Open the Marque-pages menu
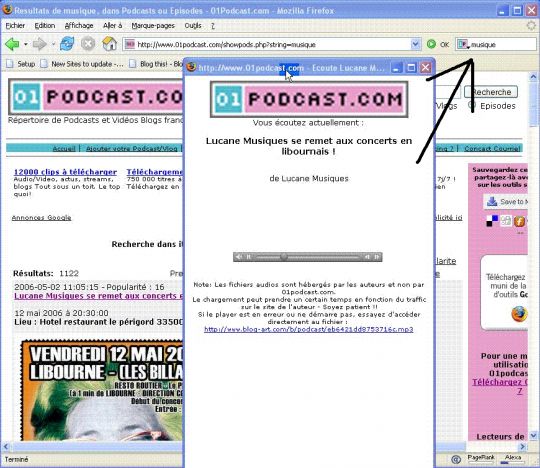The height and width of the screenshot is (468, 540). point(153,25)
